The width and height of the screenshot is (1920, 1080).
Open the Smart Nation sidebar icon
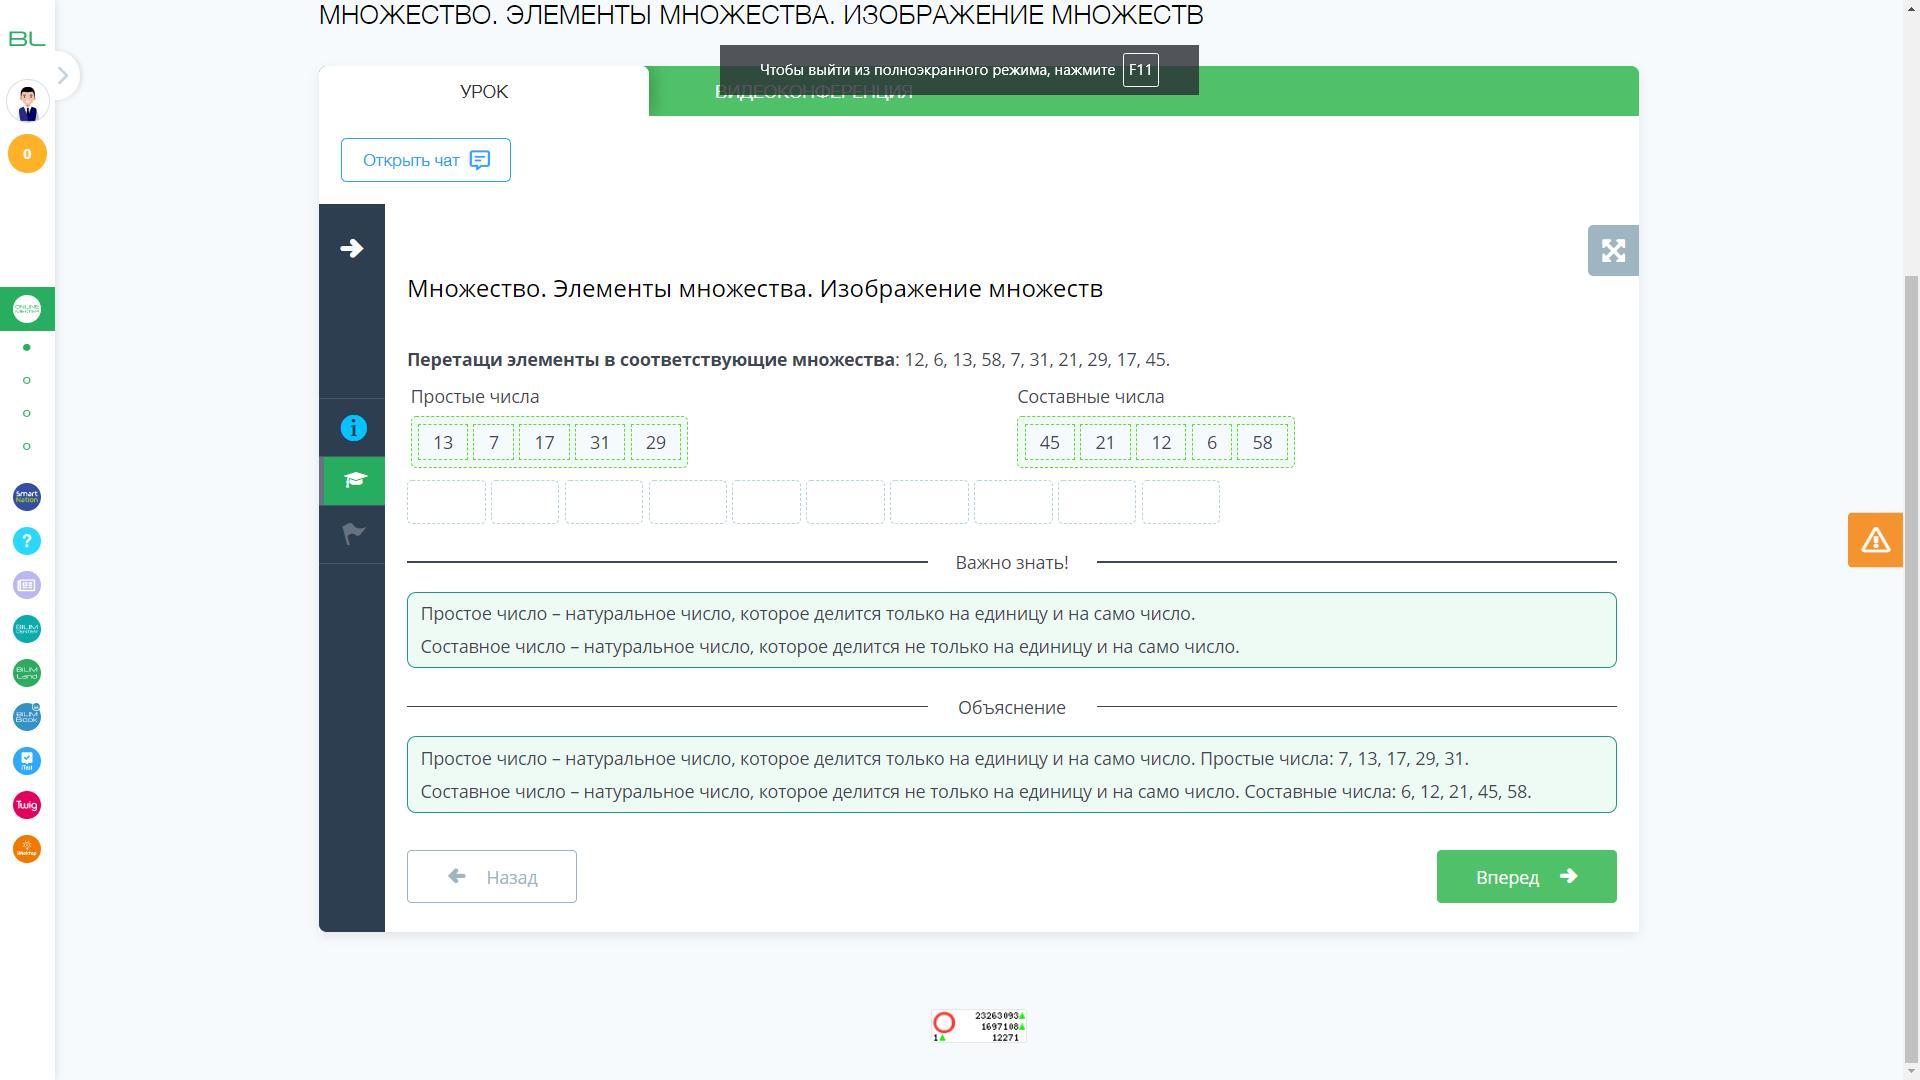[27, 497]
